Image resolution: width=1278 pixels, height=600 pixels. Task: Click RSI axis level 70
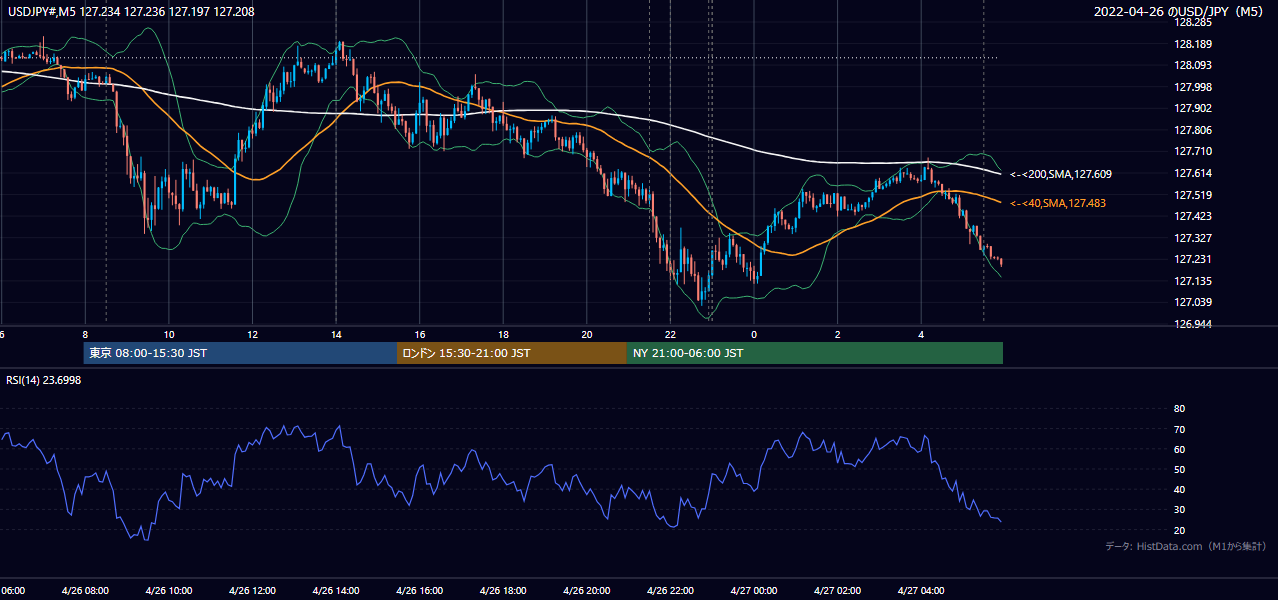pyautogui.click(x=1179, y=429)
